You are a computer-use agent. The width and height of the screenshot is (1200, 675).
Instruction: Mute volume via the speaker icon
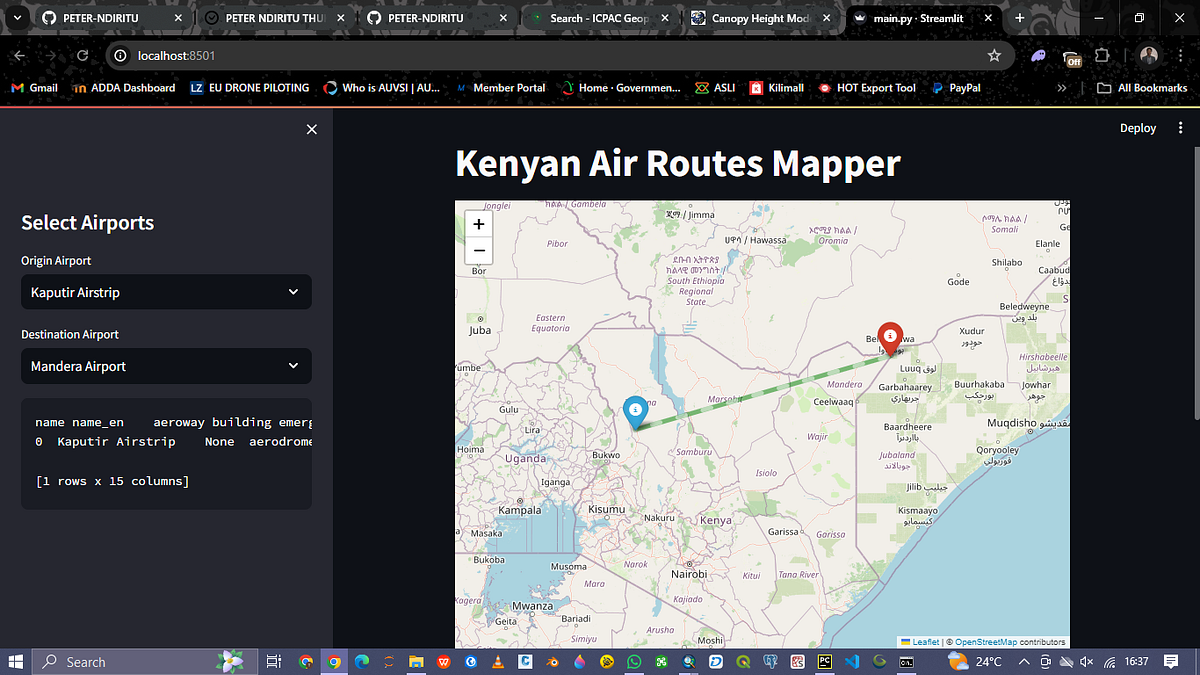tap(1086, 661)
